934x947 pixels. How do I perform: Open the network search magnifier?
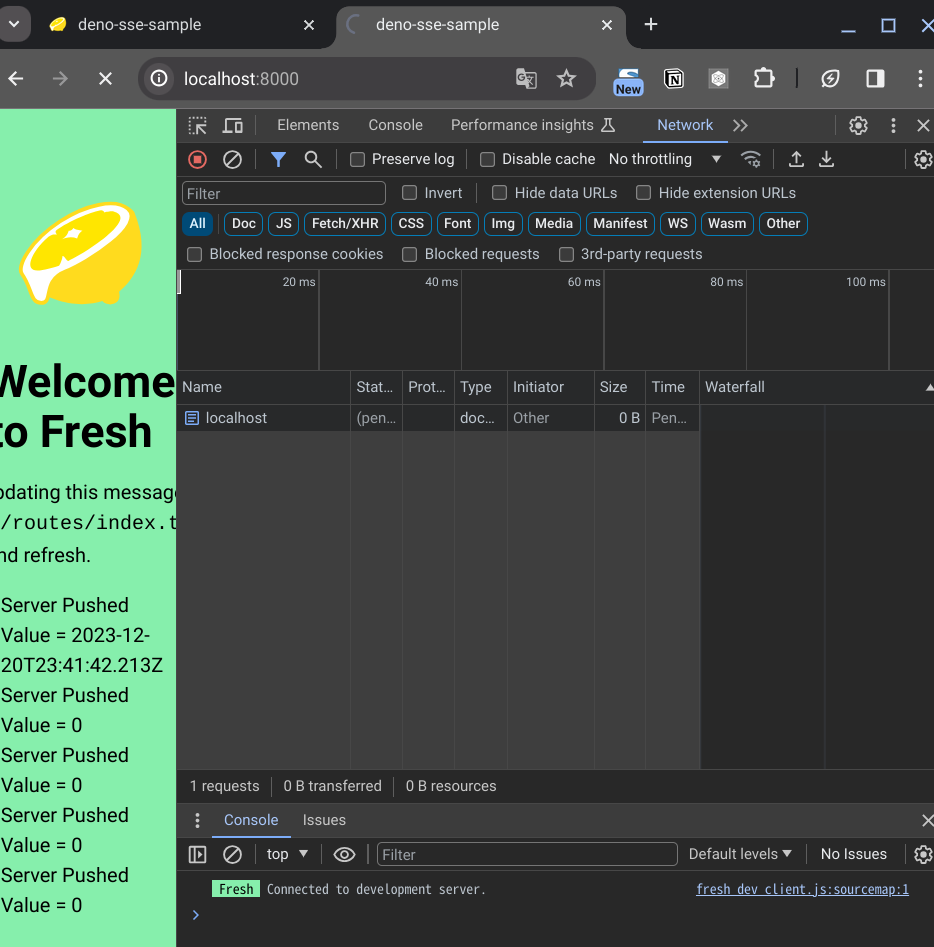coord(313,159)
